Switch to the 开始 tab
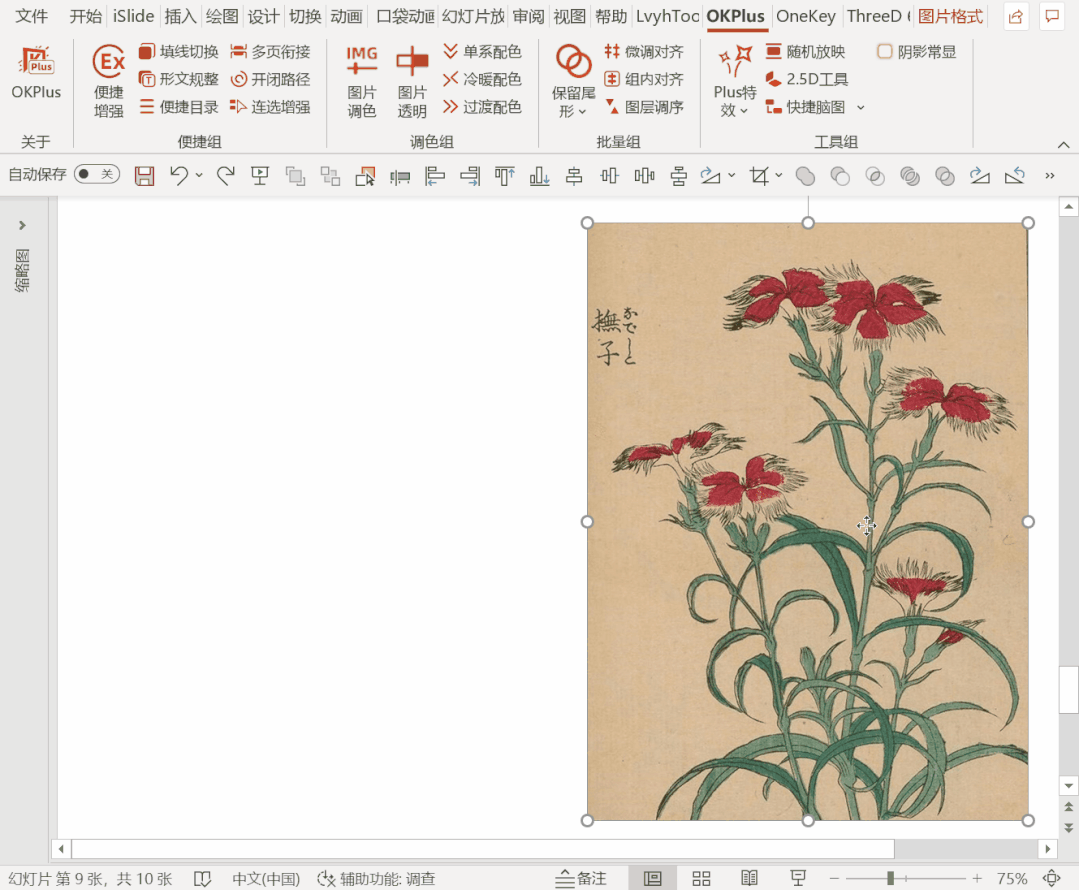The image size is (1079, 890). [x=85, y=17]
